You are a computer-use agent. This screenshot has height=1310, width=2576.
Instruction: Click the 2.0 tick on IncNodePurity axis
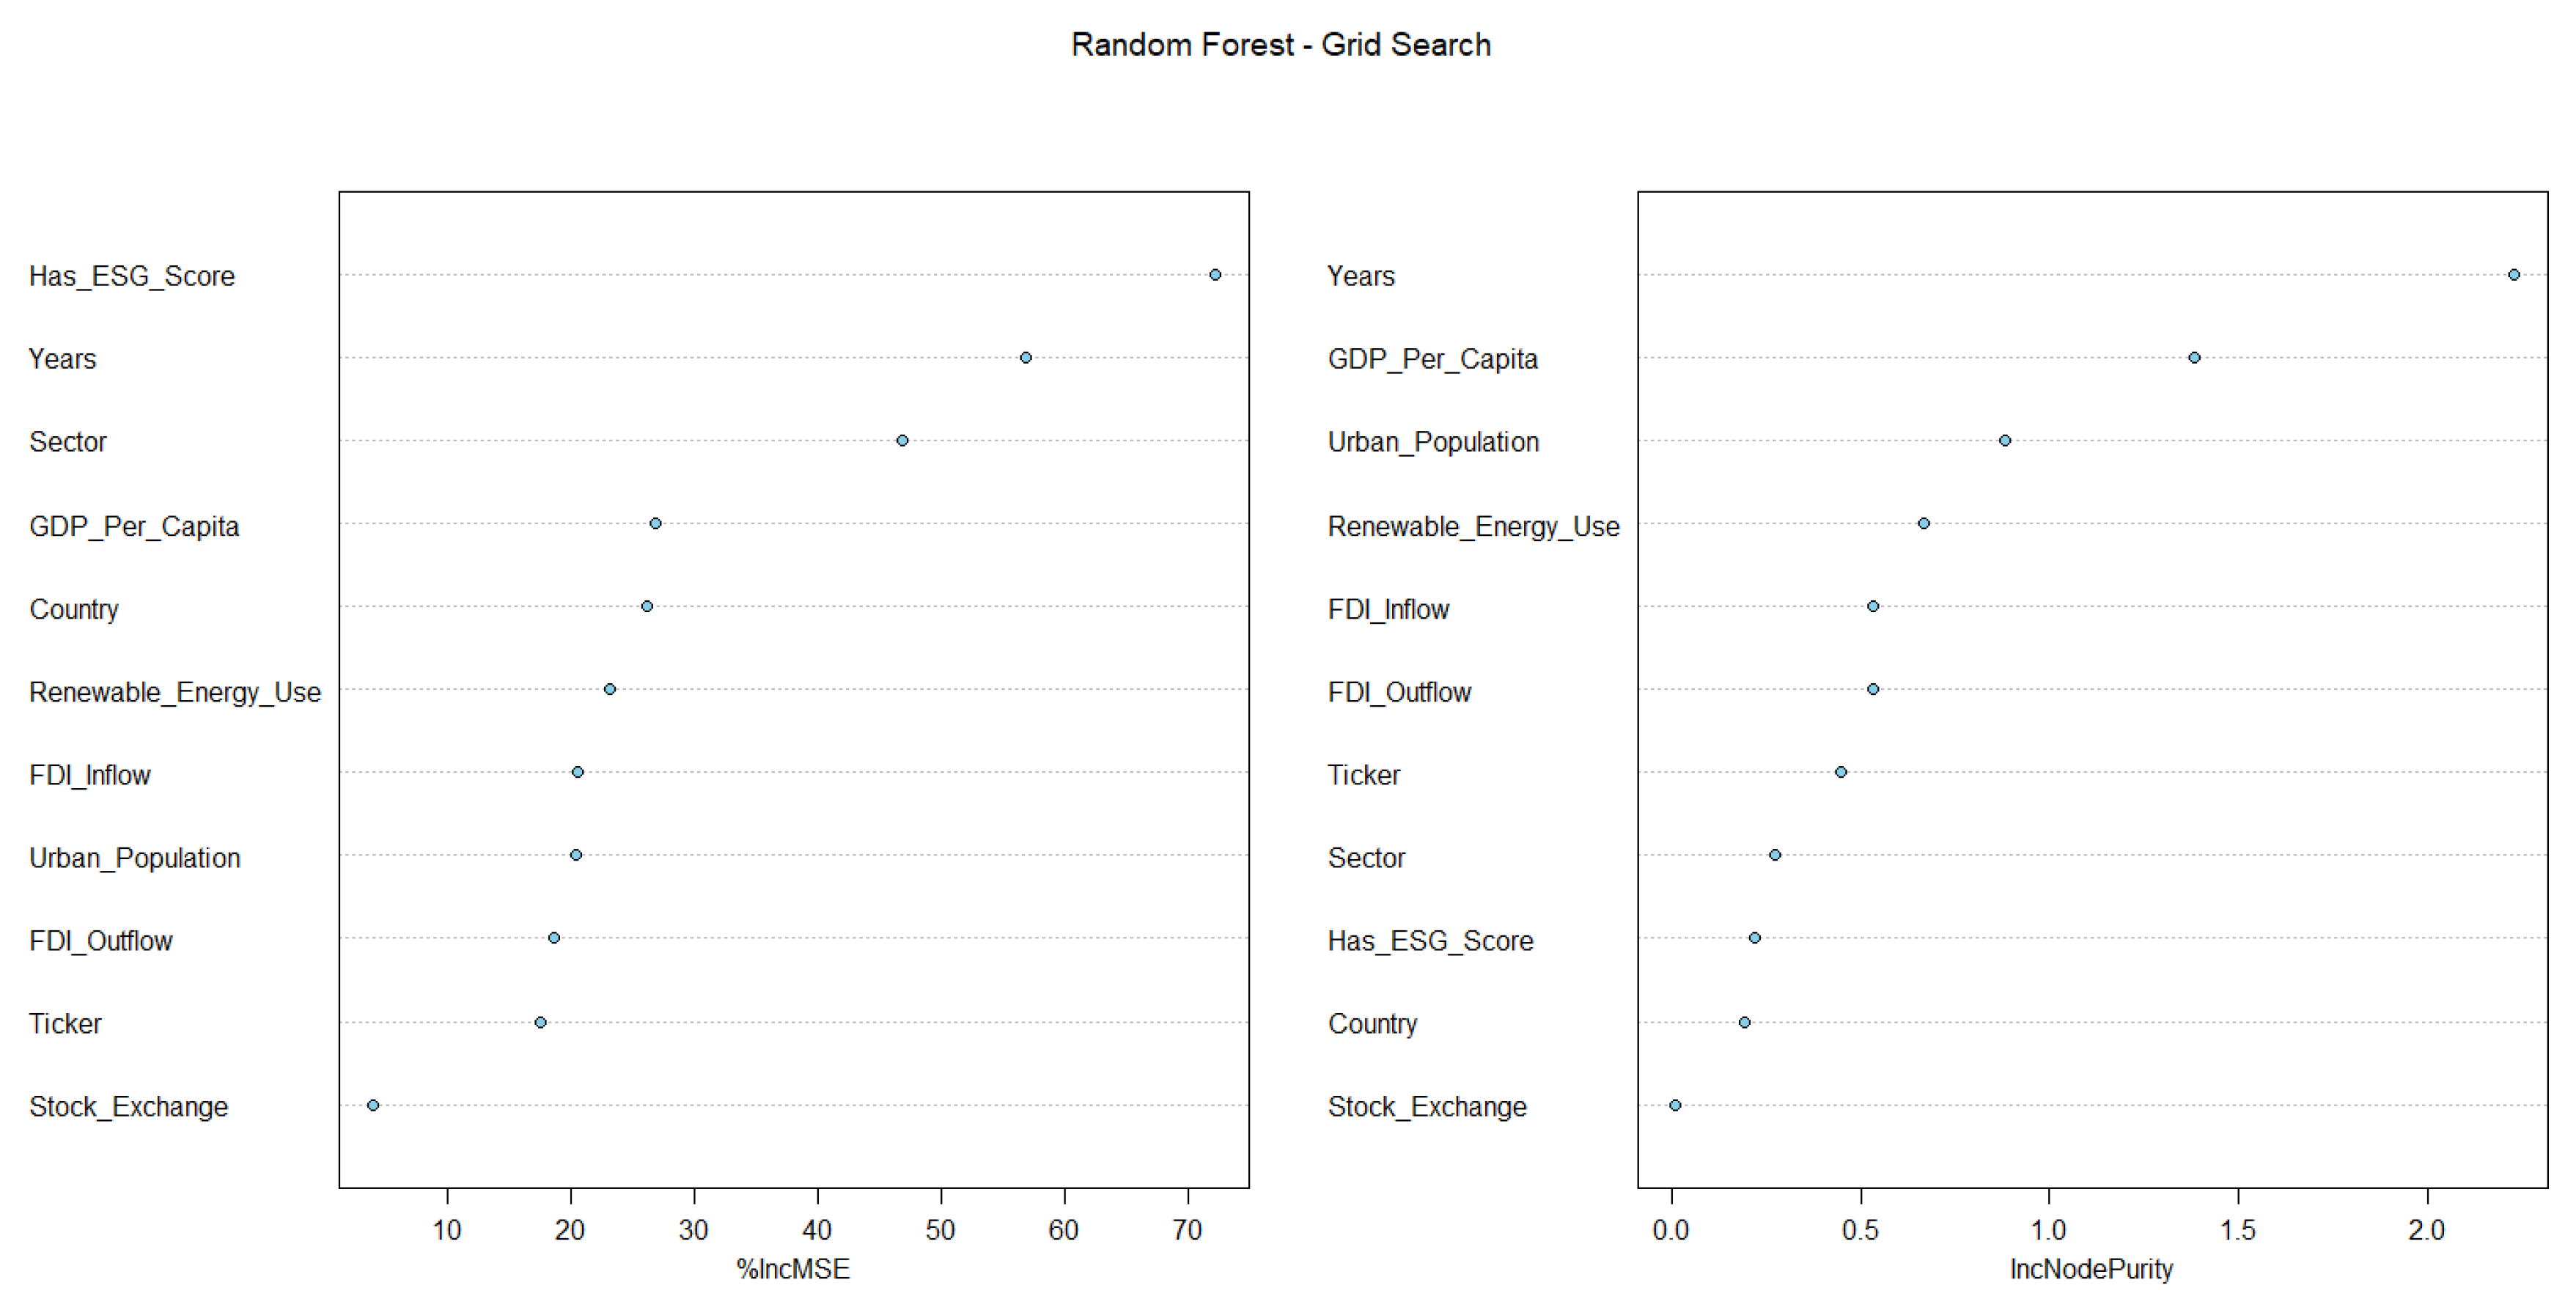pyautogui.click(x=2426, y=1230)
